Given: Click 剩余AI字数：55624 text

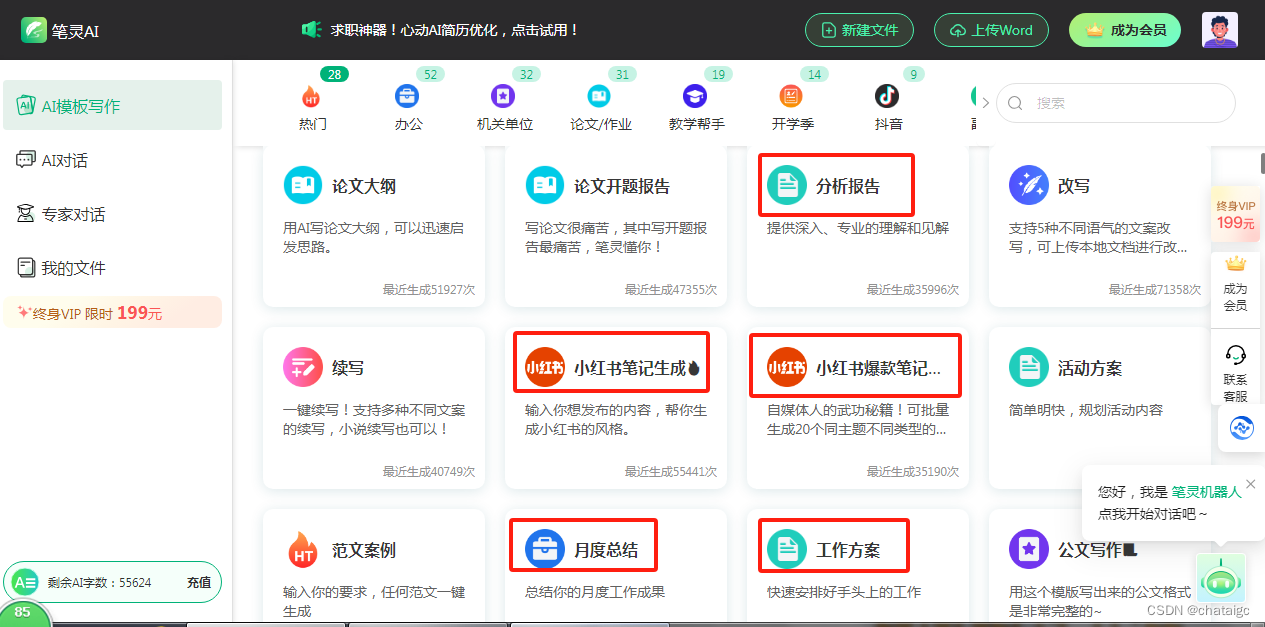Looking at the screenshot, I should pos(99,582).
